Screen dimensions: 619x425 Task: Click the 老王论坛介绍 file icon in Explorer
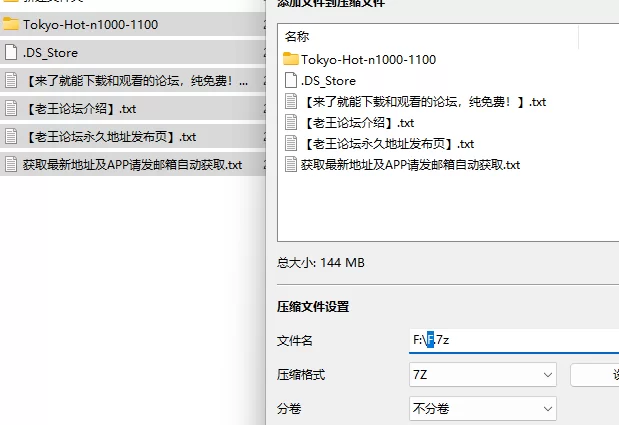click(11, 109)
